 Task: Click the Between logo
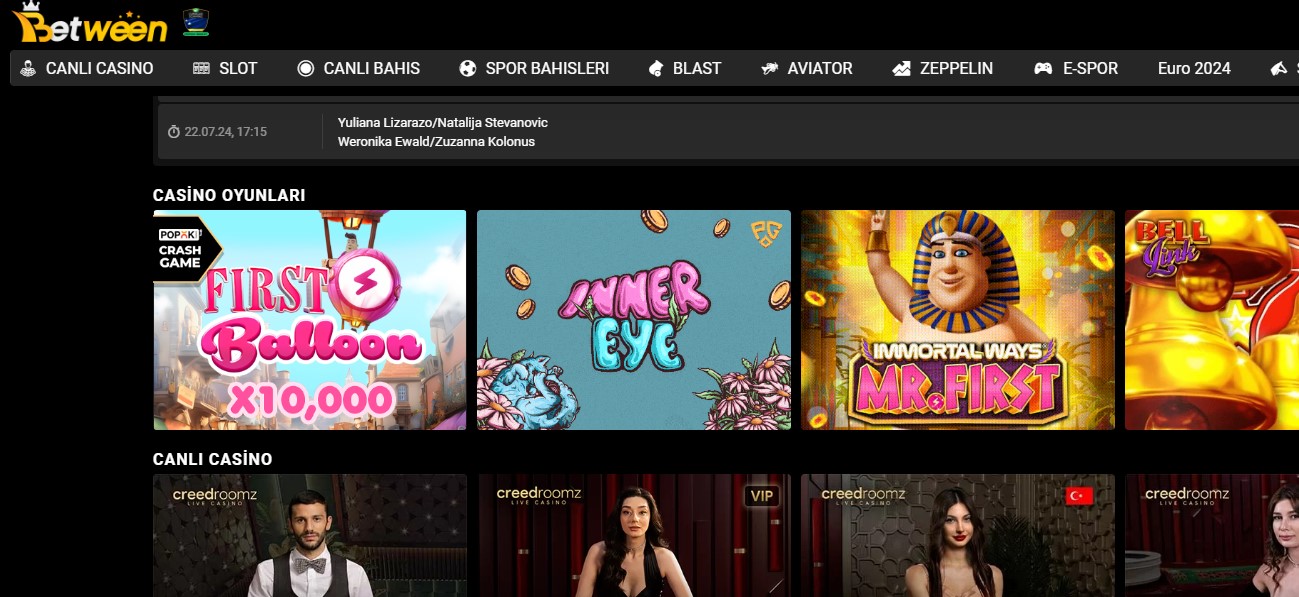(x=90, y=22)
